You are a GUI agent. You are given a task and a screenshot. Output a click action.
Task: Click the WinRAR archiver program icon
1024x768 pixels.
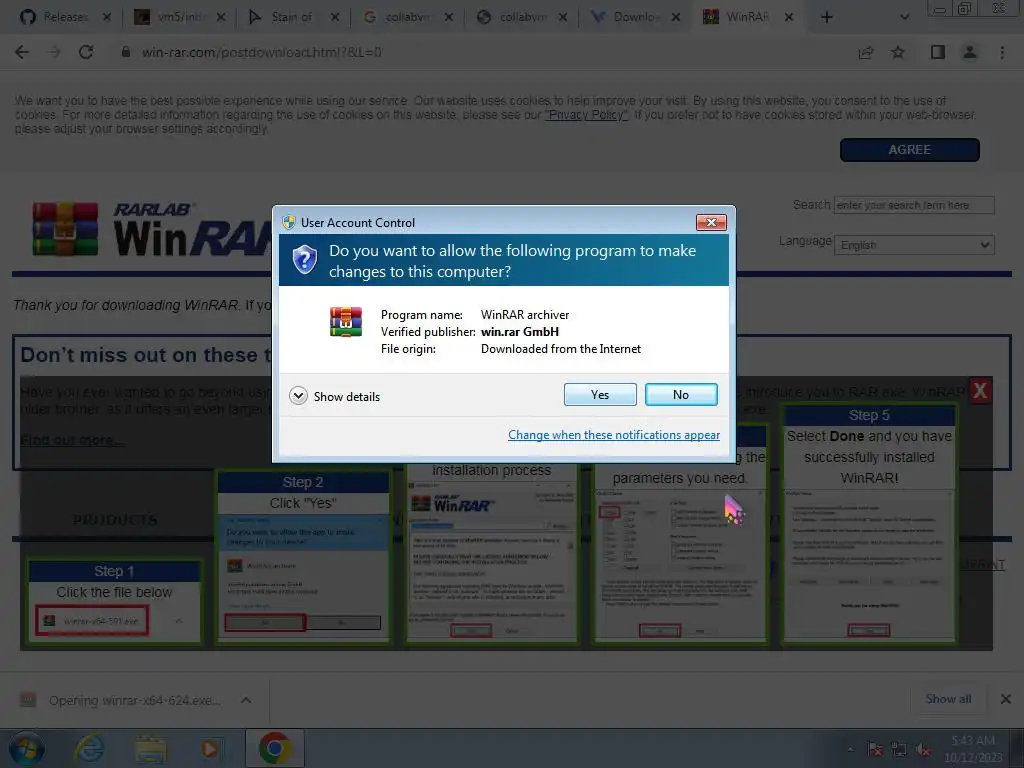tap(345, 322)
